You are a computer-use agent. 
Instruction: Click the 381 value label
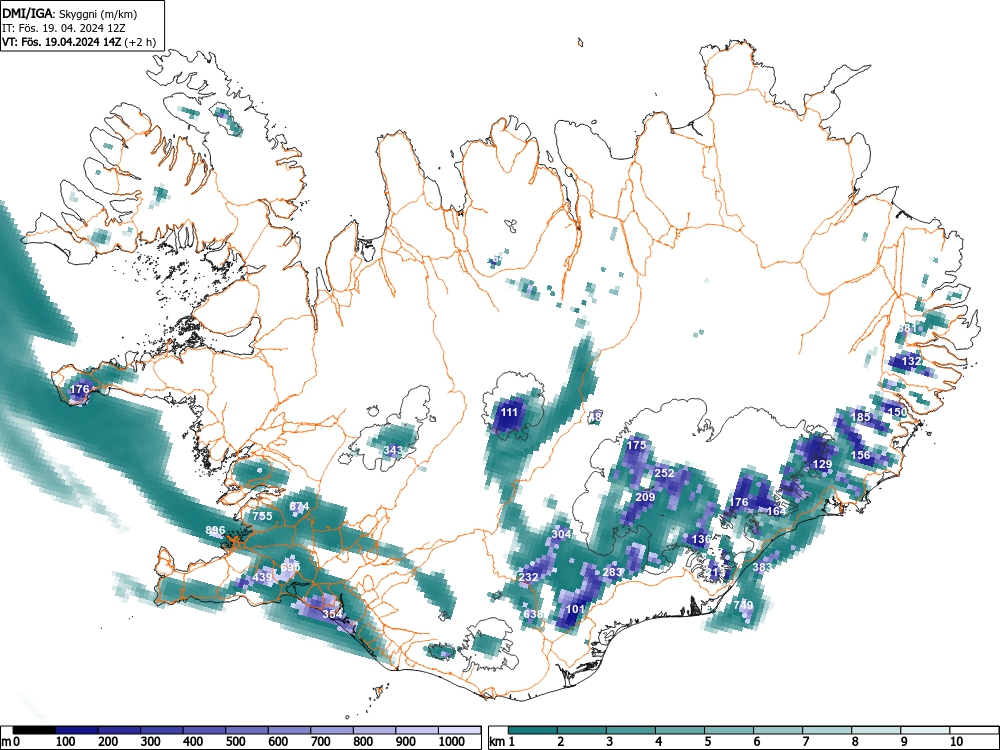pos(906,328)
